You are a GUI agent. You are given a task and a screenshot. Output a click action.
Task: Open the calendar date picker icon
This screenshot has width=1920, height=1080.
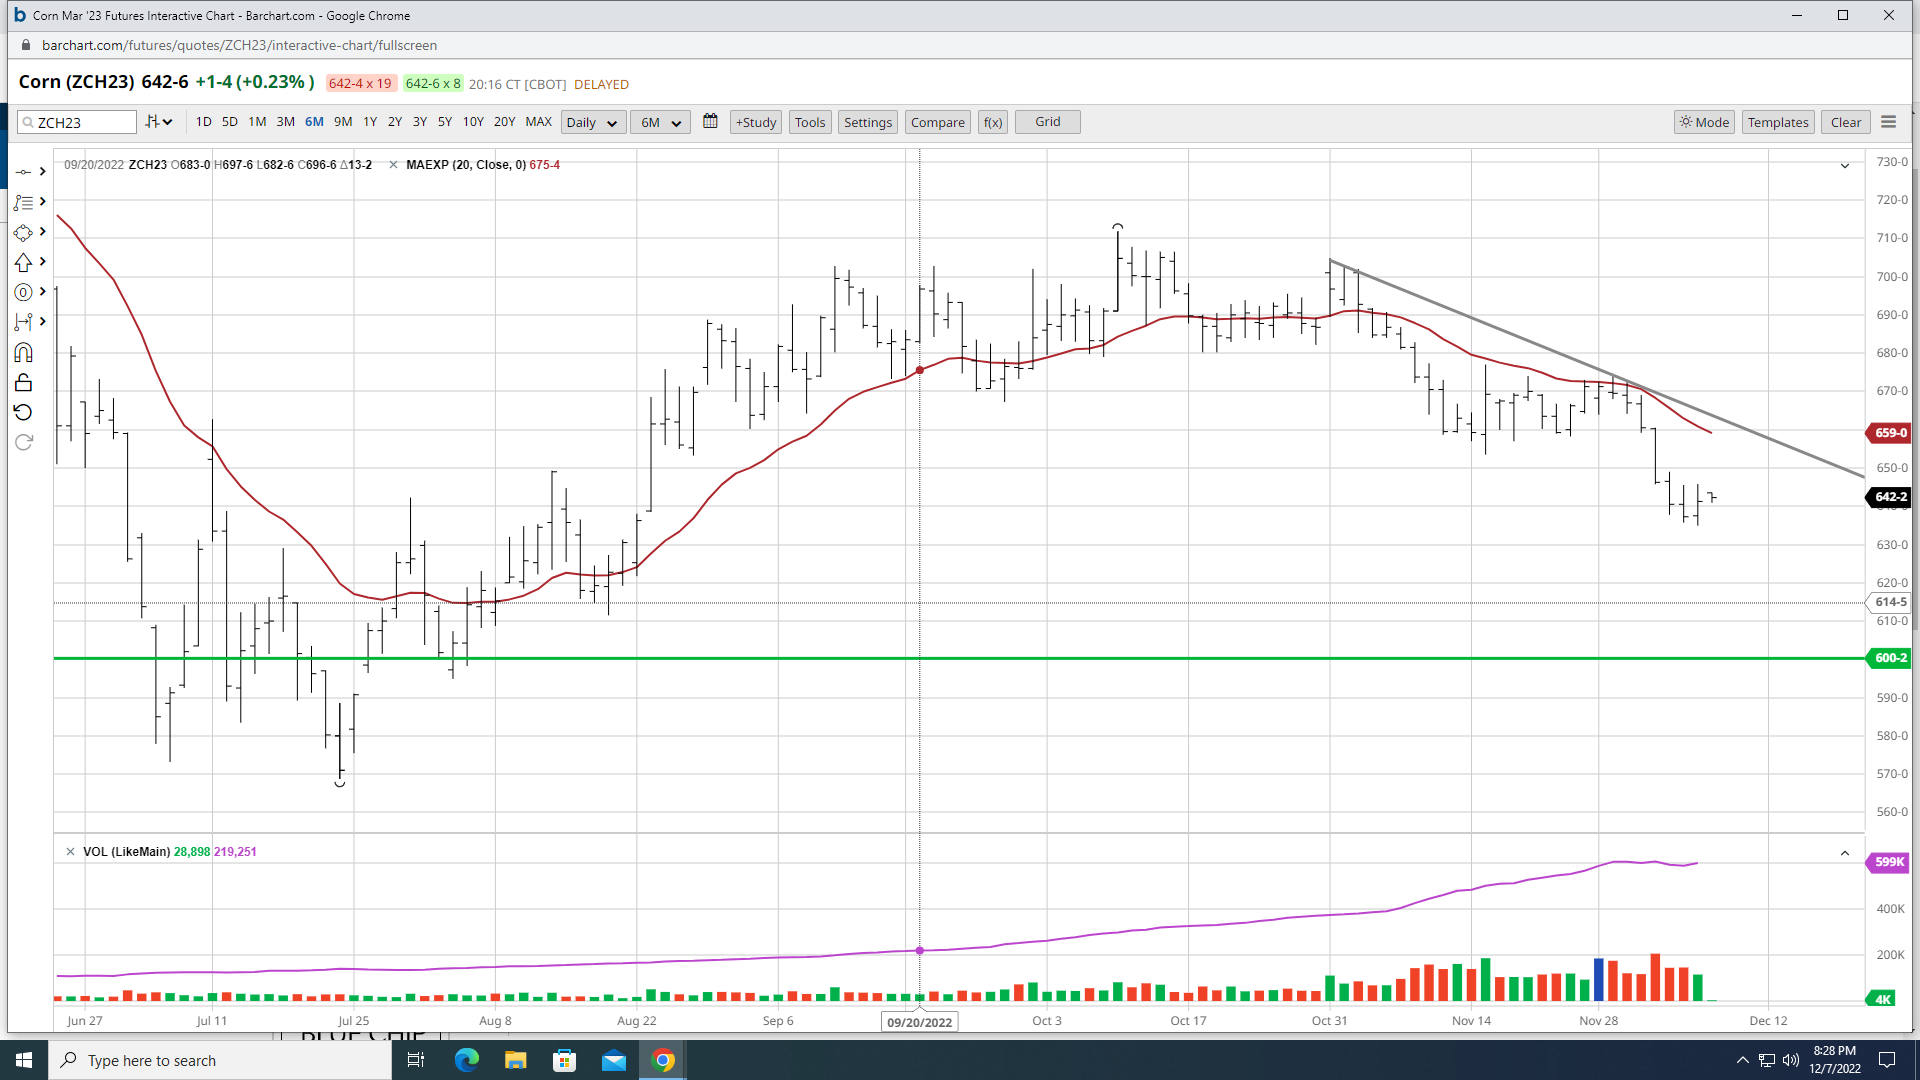pos(710,121)
